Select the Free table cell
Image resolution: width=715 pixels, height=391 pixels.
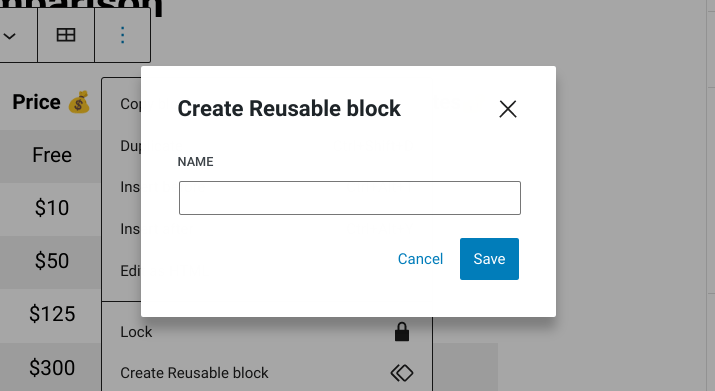click(x=50, y=156)
